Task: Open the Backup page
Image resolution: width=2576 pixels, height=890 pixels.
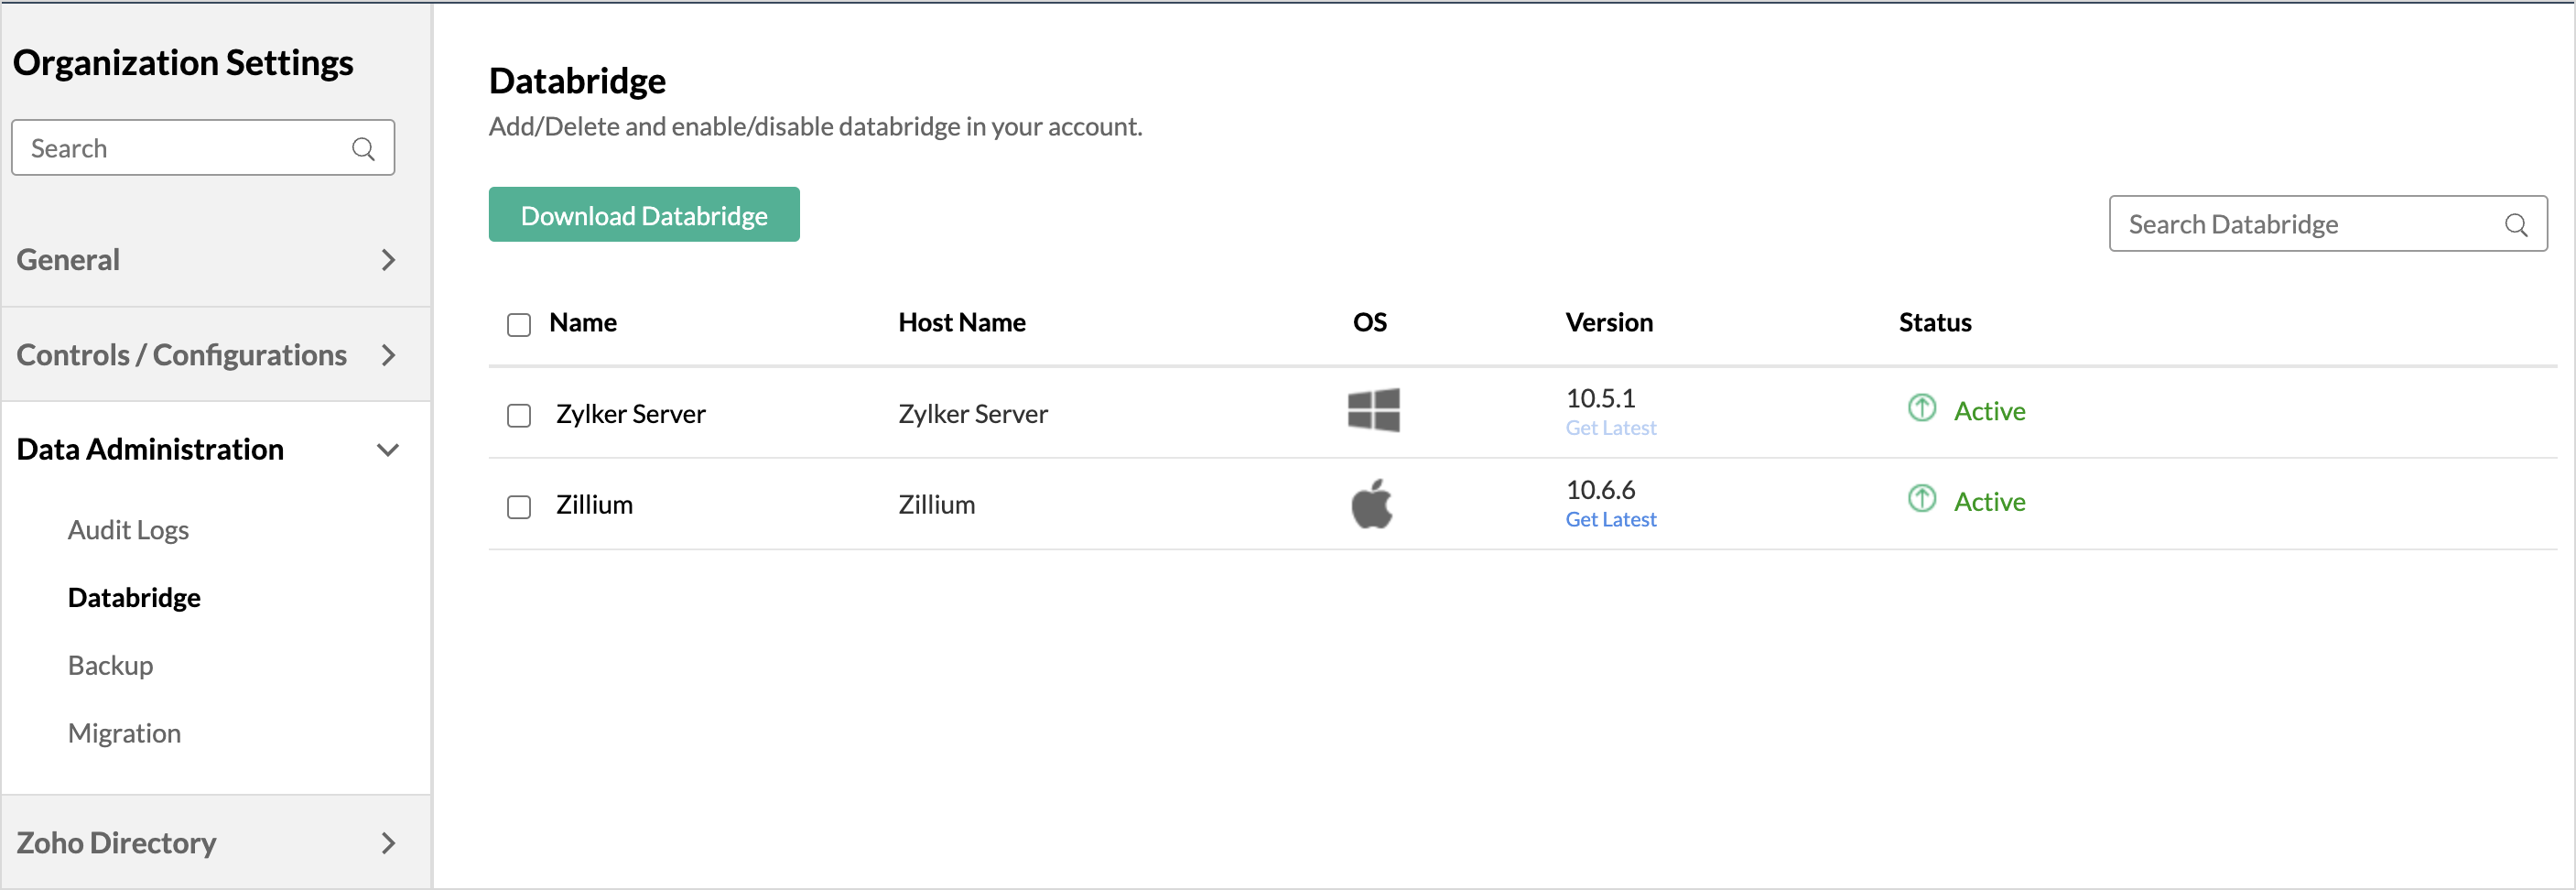Action: pyautogui.click(x=110, y=666)
